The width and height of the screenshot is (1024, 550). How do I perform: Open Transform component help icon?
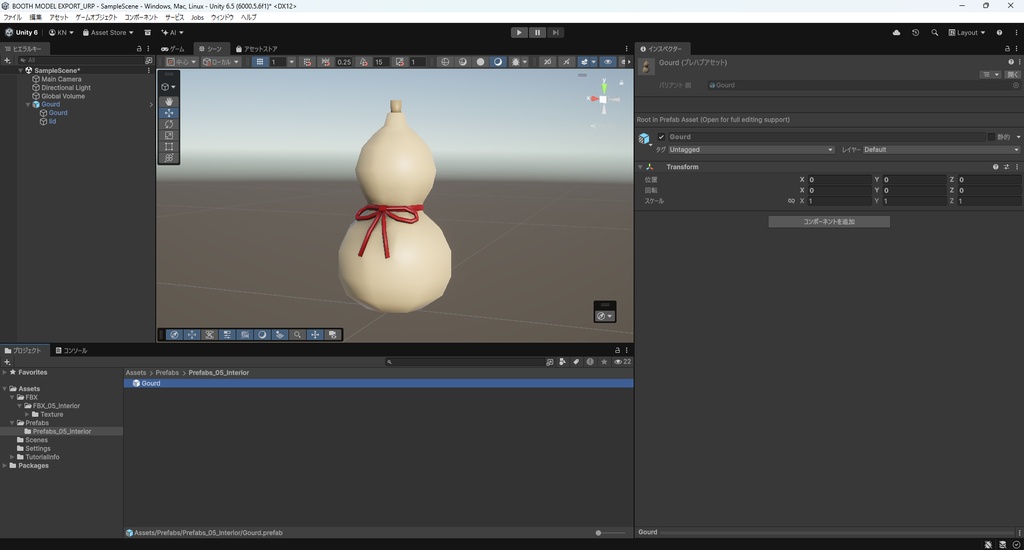995,167
